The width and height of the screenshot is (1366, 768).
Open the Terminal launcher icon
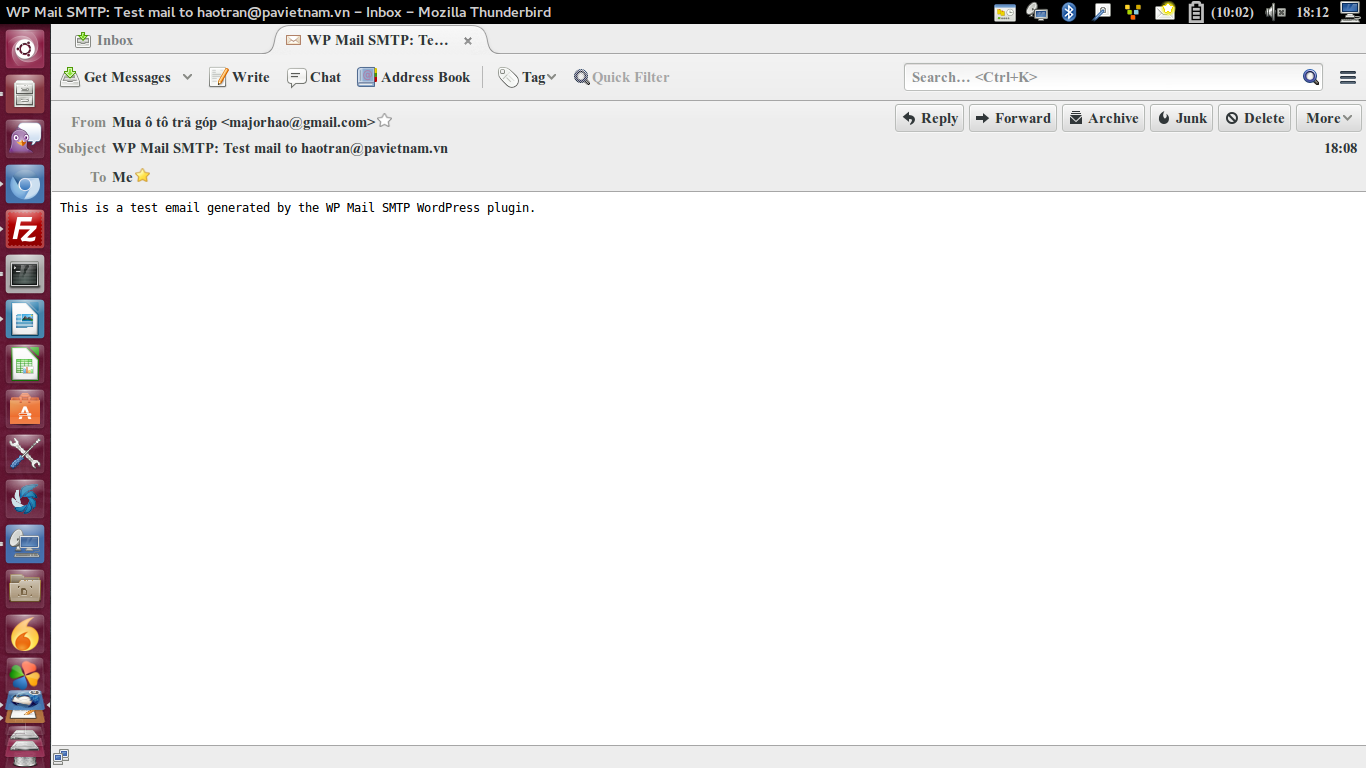point(25,274)
